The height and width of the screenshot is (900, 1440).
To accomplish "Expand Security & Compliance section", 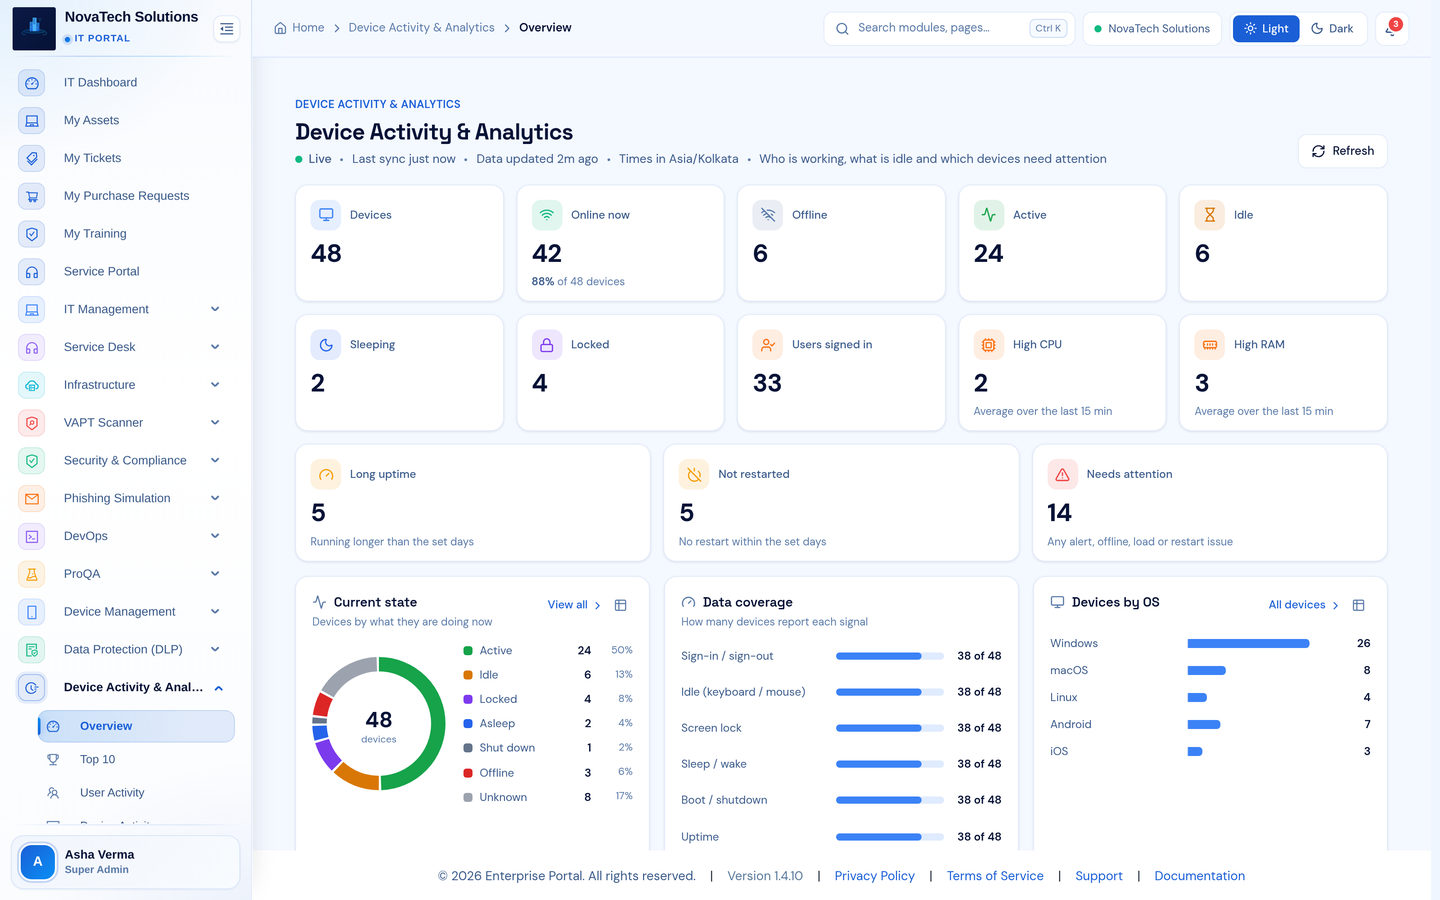I will (215, 460).
